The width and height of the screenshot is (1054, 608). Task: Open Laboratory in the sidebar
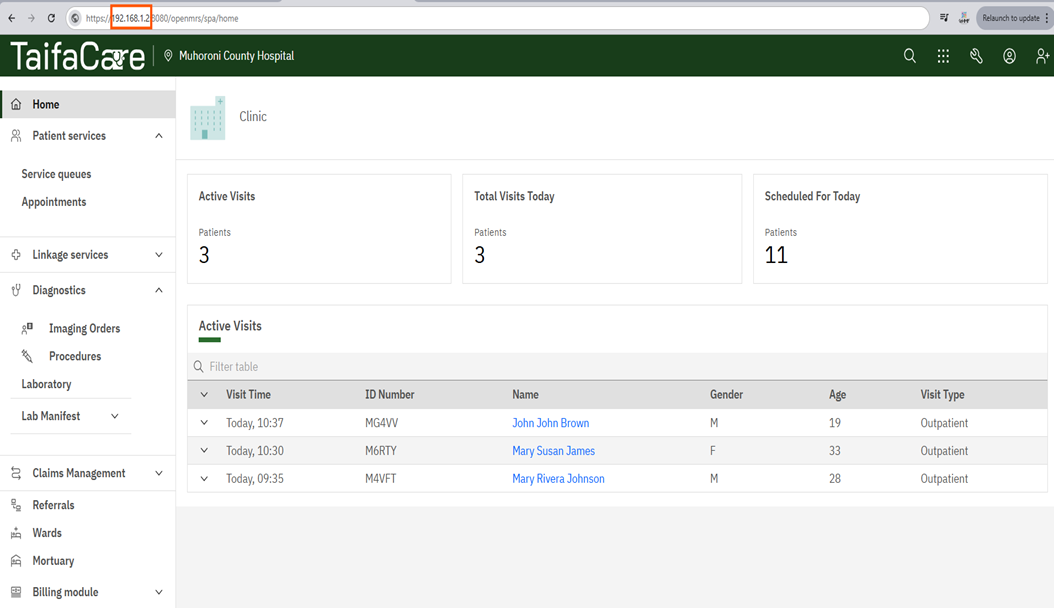(46, 384)
